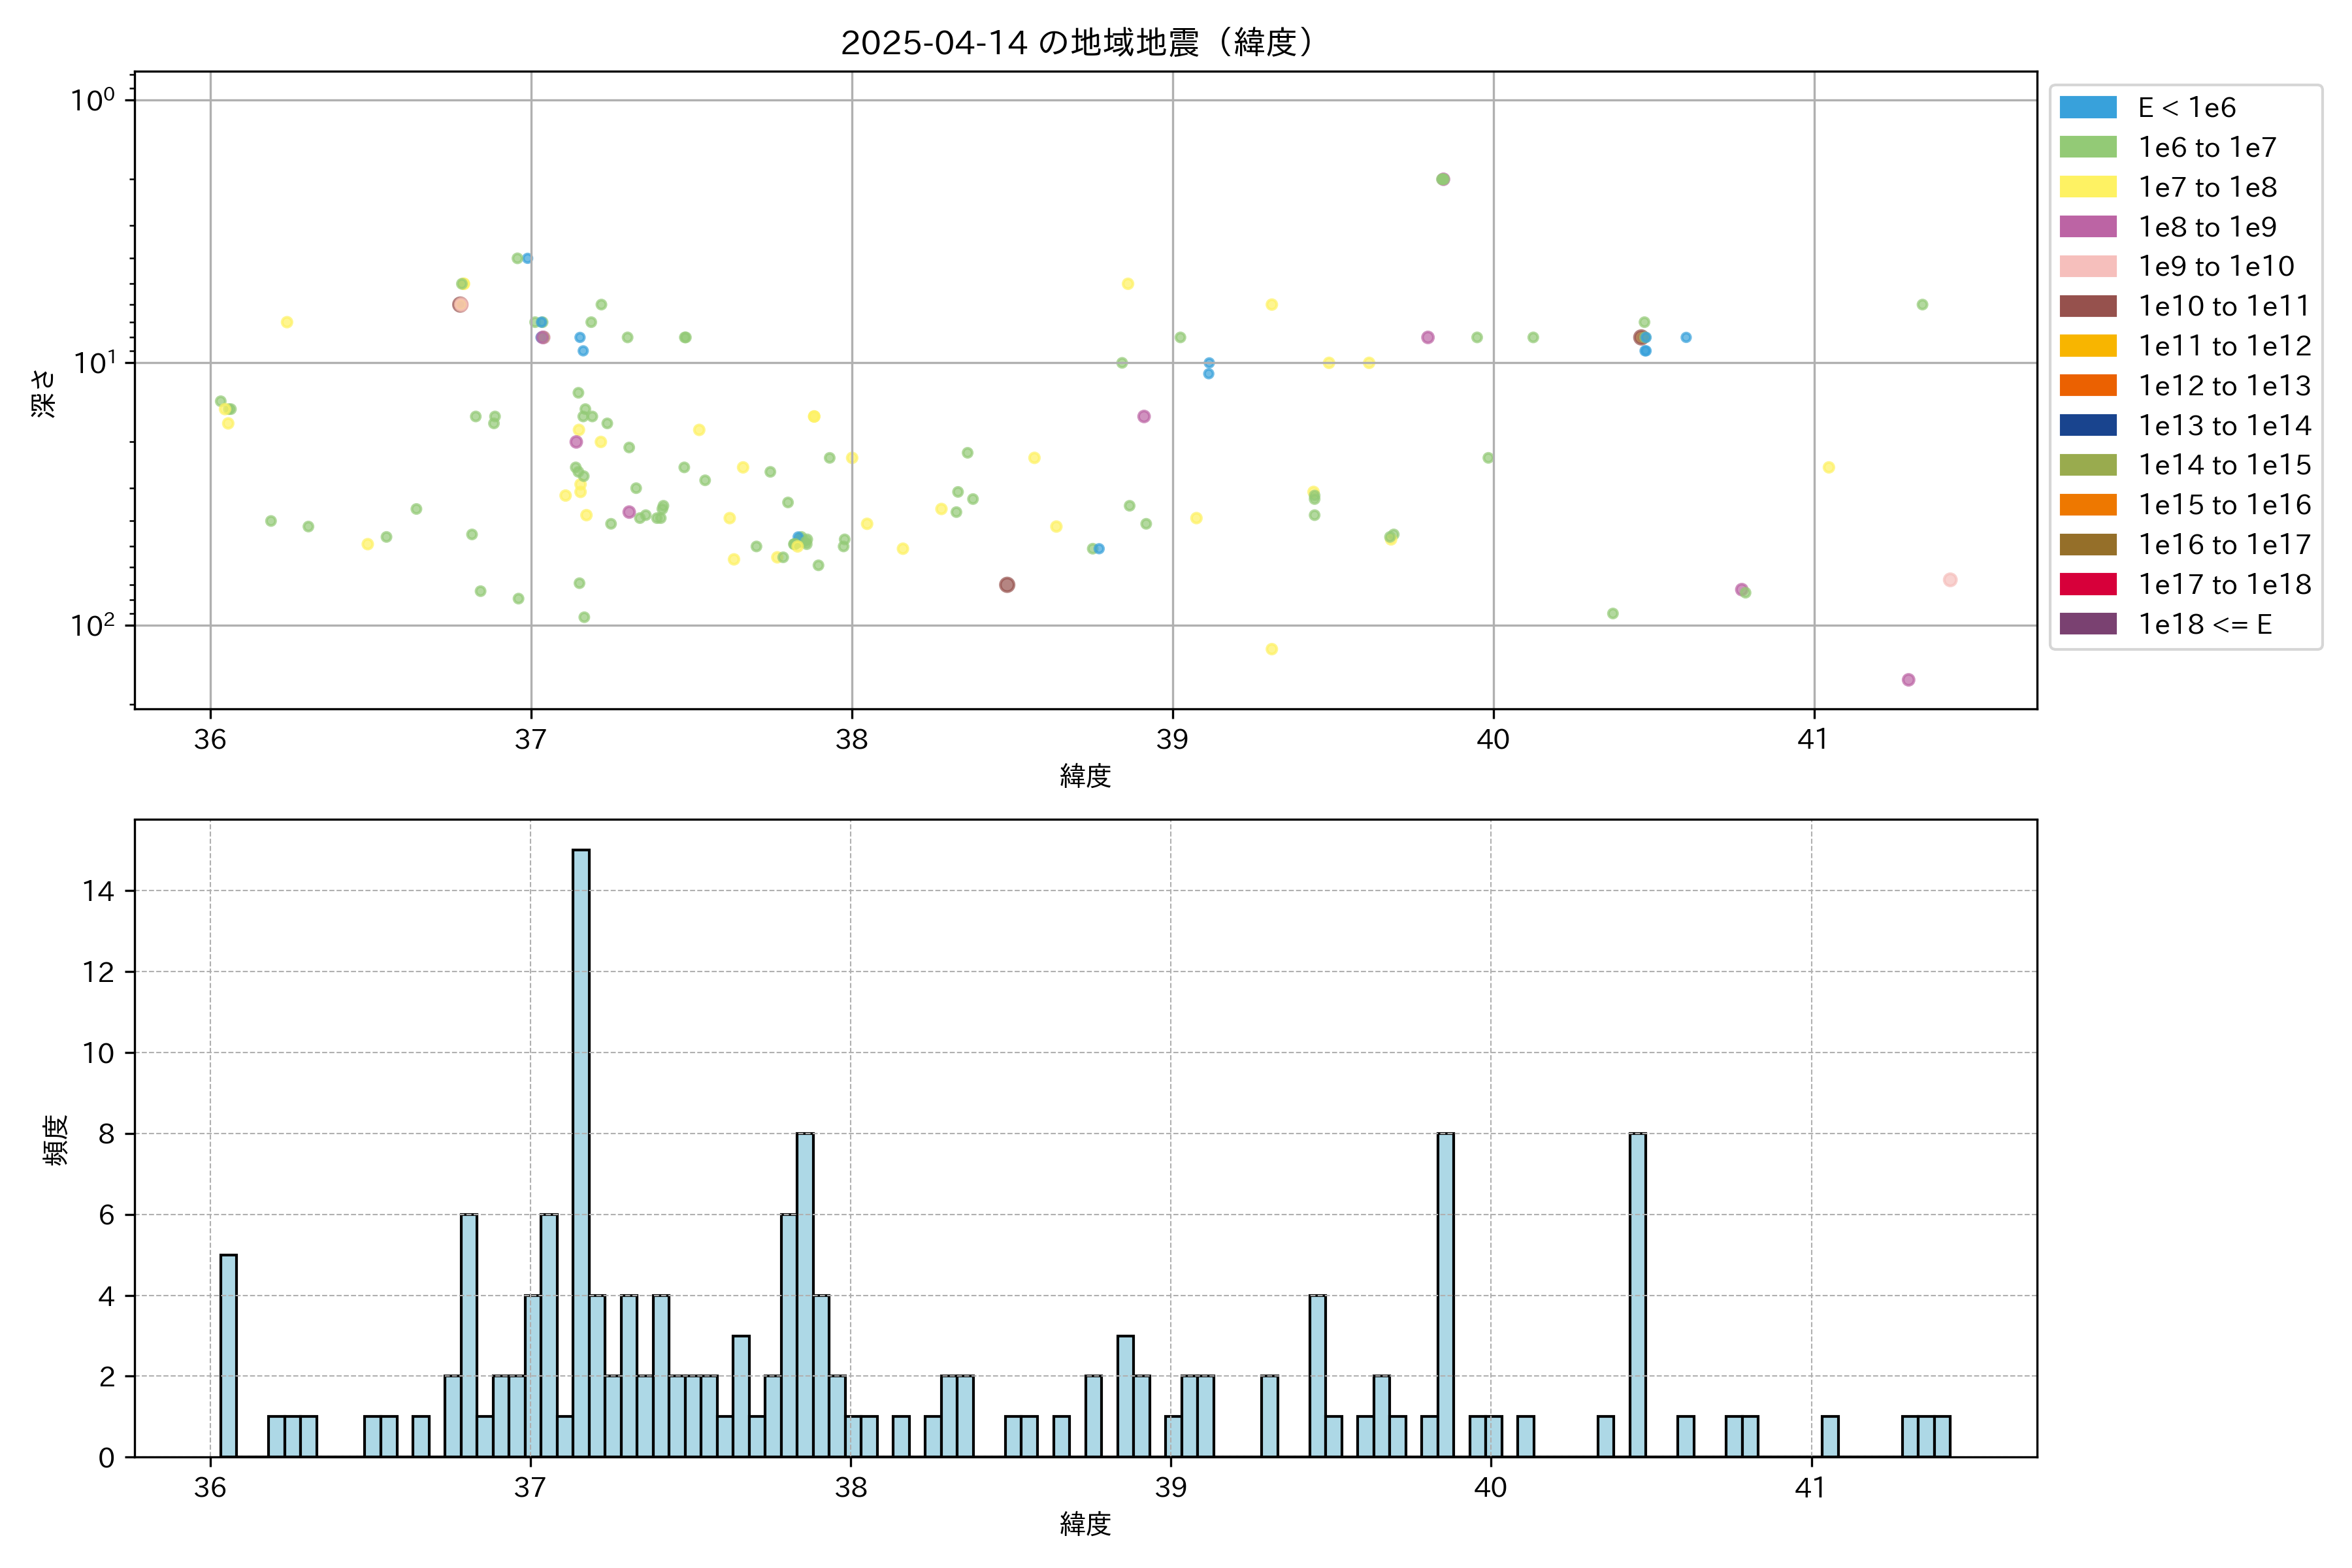Screen dimensions: 2352x1568
Task: Click the blue E < 1e6 legend swatch
Action: pyautogui.click(x=2088, y=108)
